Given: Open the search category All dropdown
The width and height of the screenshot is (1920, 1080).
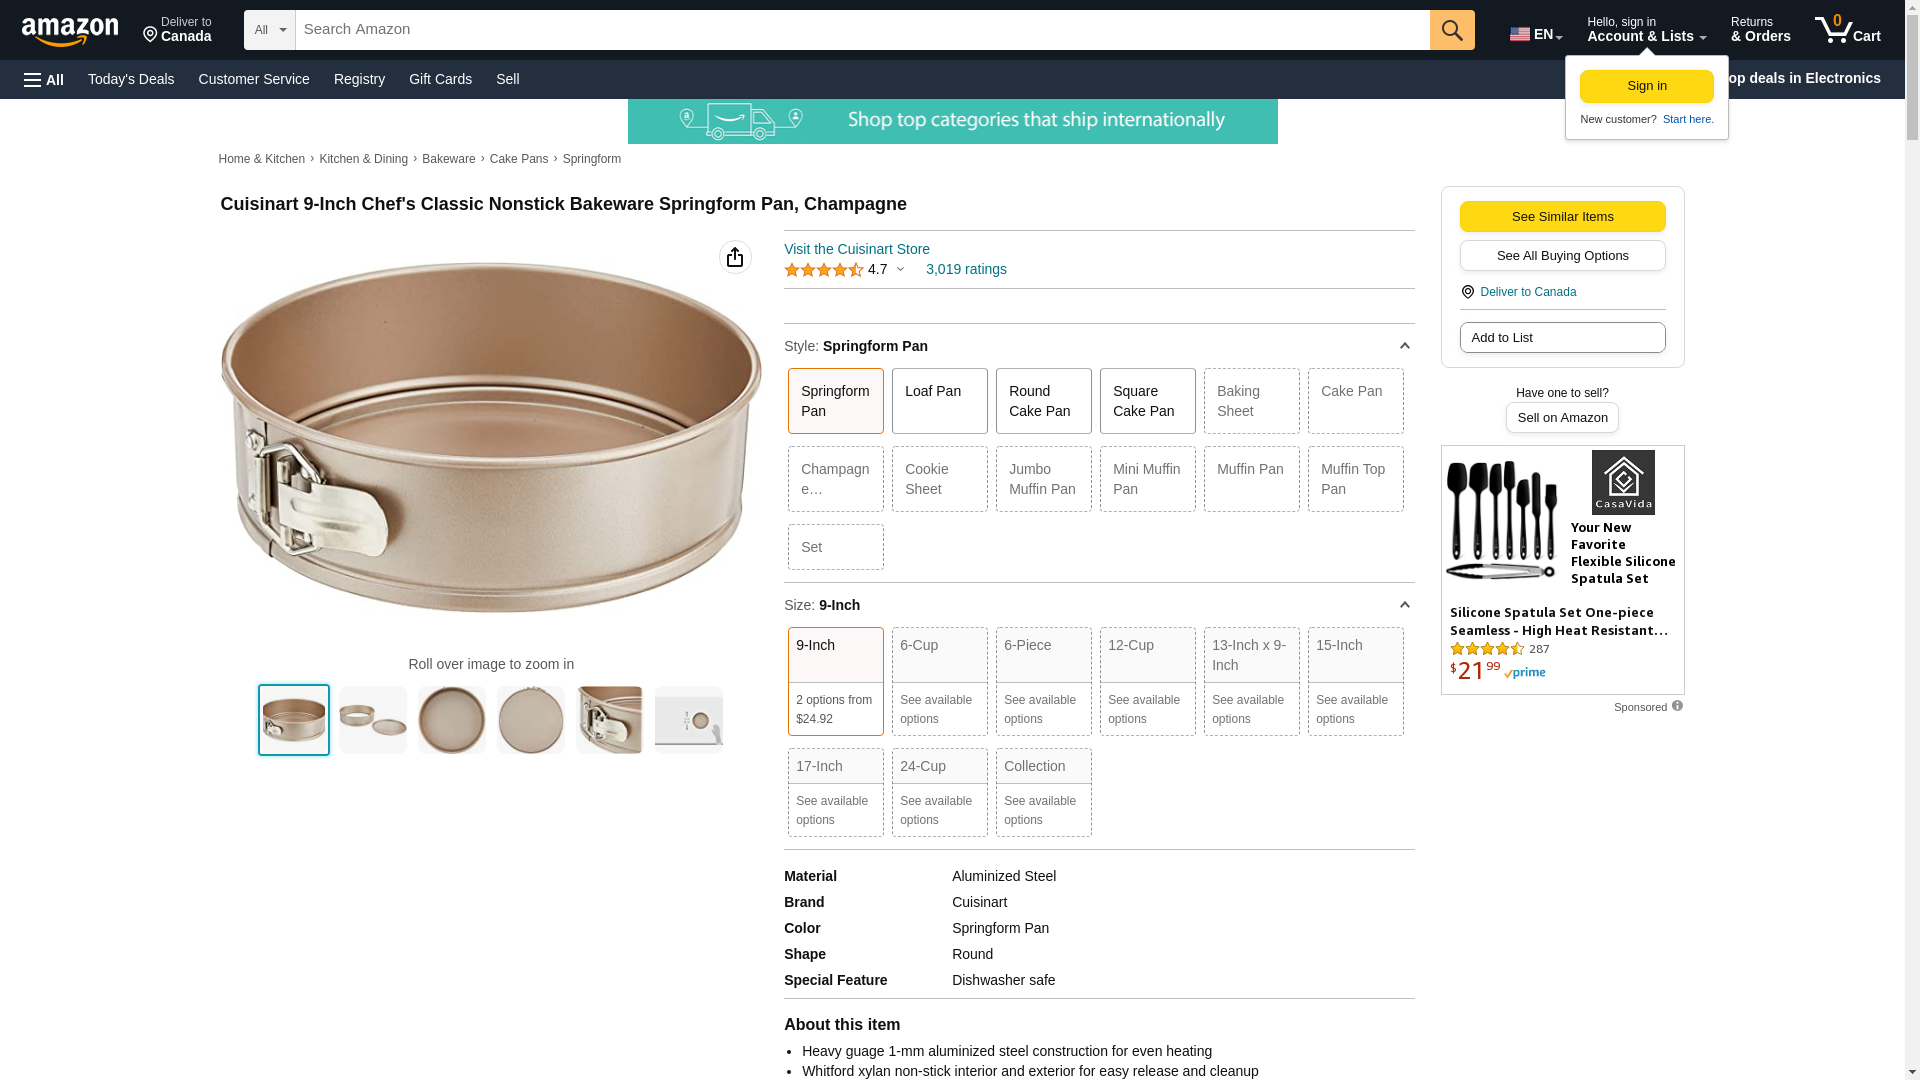Looking at the screenshot, I should tap(269, 30).
